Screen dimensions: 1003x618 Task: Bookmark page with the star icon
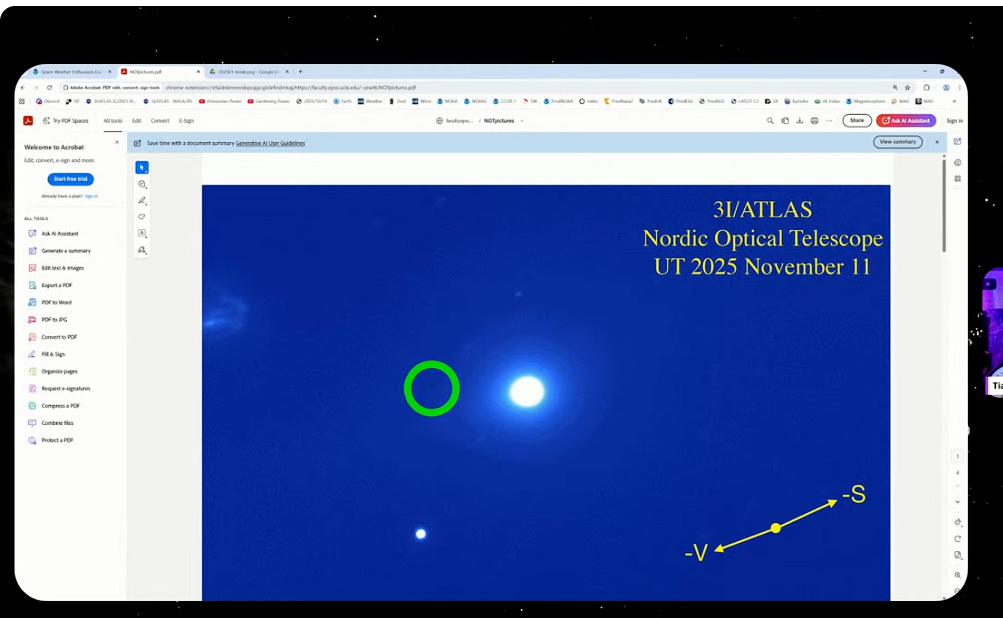click(908, 88)
